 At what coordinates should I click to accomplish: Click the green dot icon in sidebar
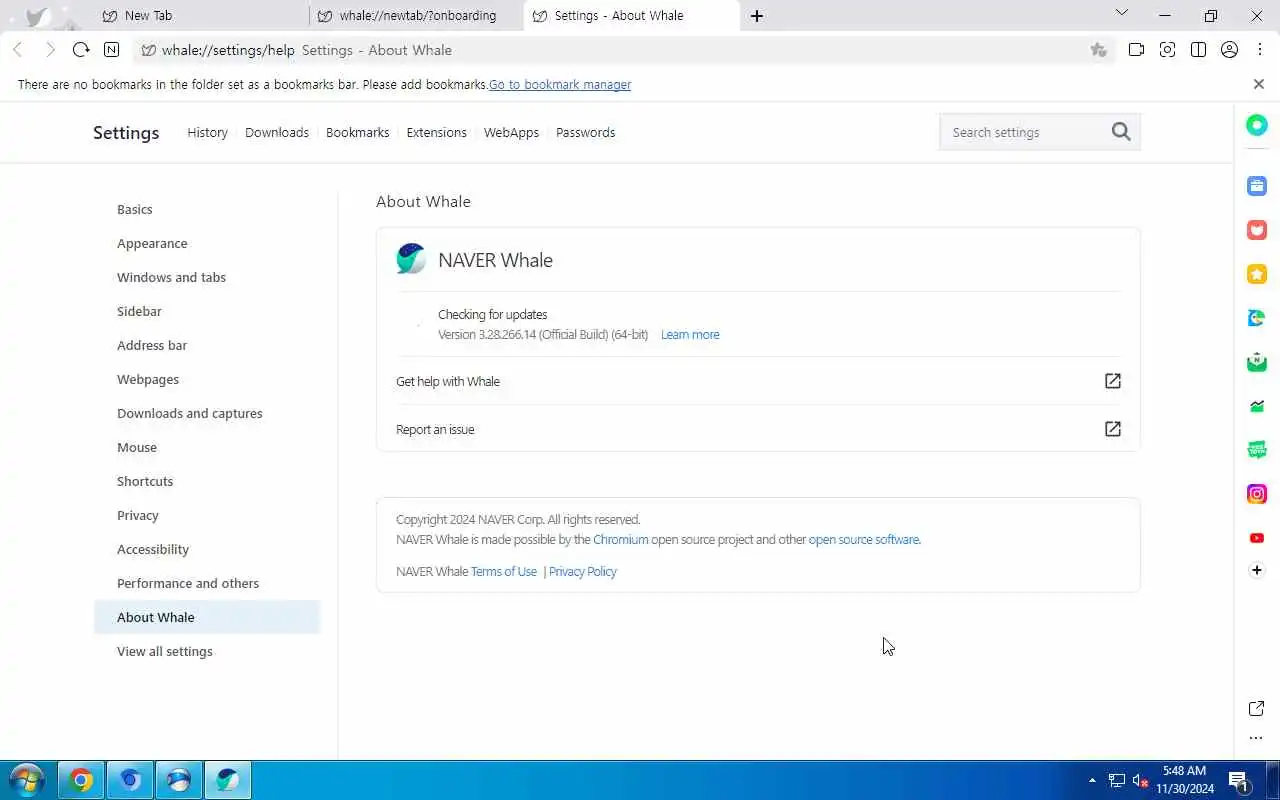point(1257,125)
